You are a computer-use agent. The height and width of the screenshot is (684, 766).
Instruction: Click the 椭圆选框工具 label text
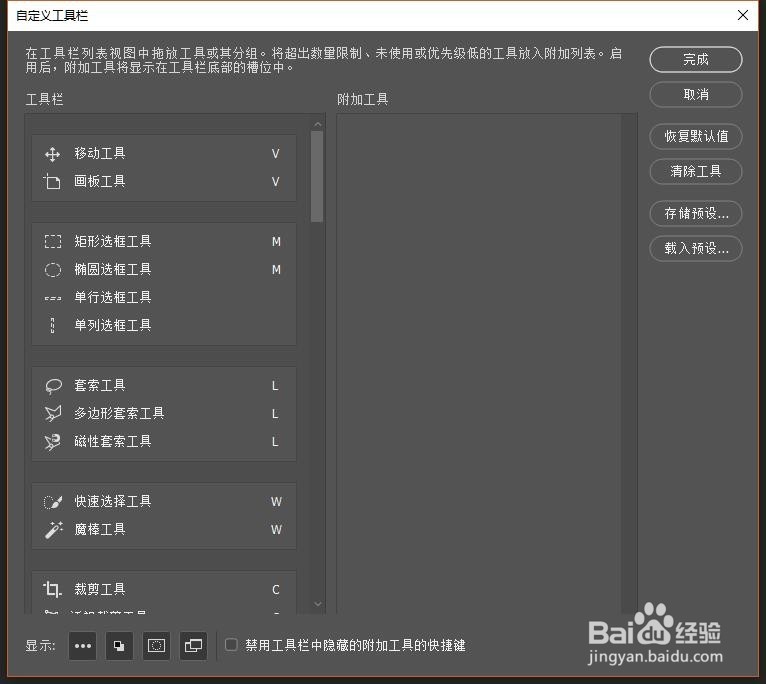coord(113,269)
